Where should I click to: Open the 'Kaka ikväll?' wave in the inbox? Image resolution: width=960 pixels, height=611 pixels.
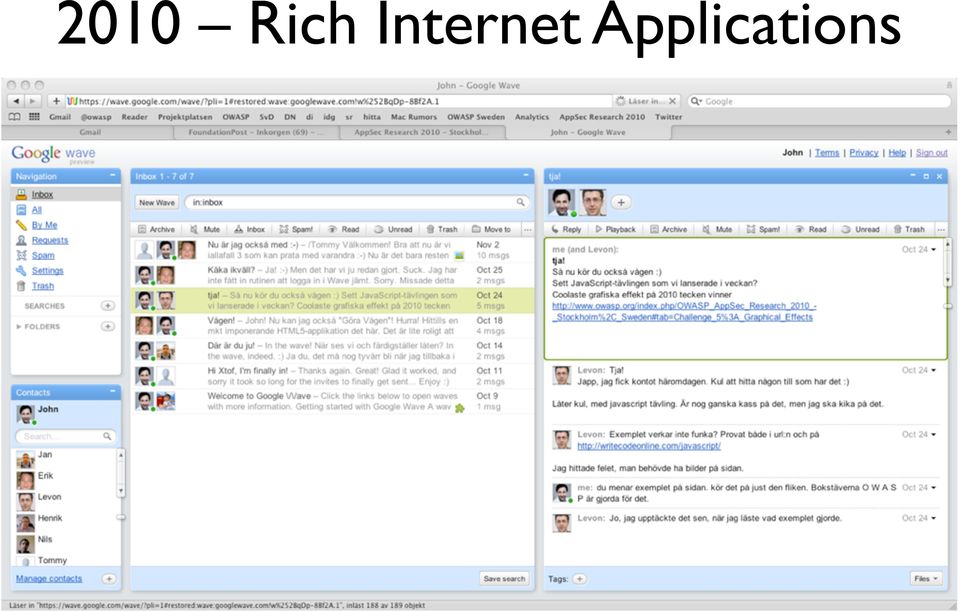click(333, 275)
